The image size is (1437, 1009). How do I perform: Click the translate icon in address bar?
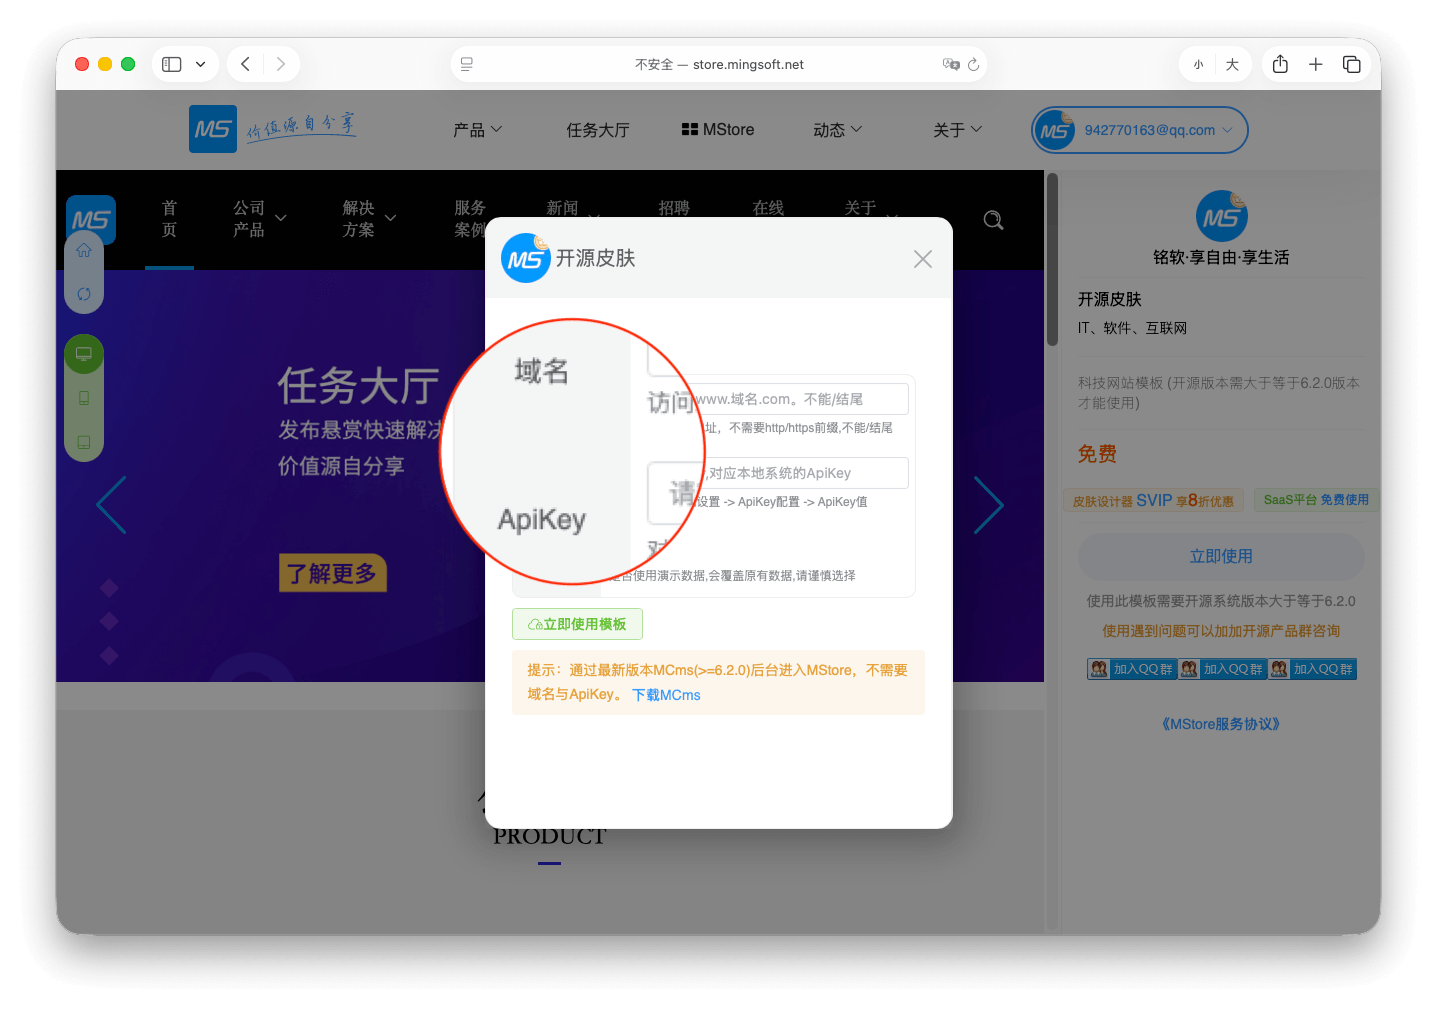pos(951,64)
